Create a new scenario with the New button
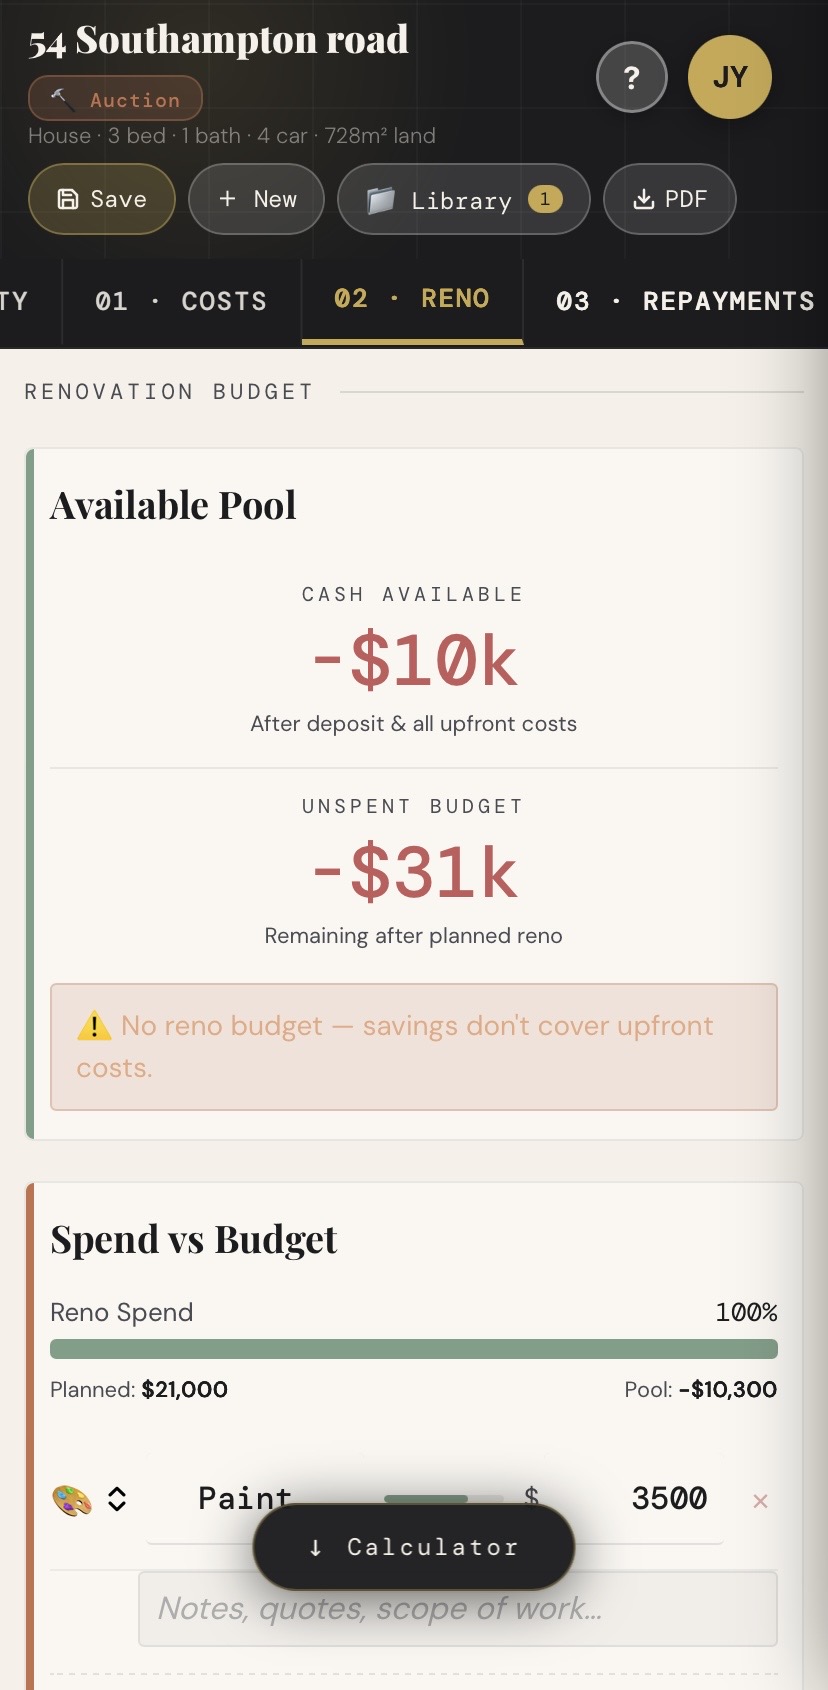Viewport: 828px width, 1690px height. pos(256,199)
